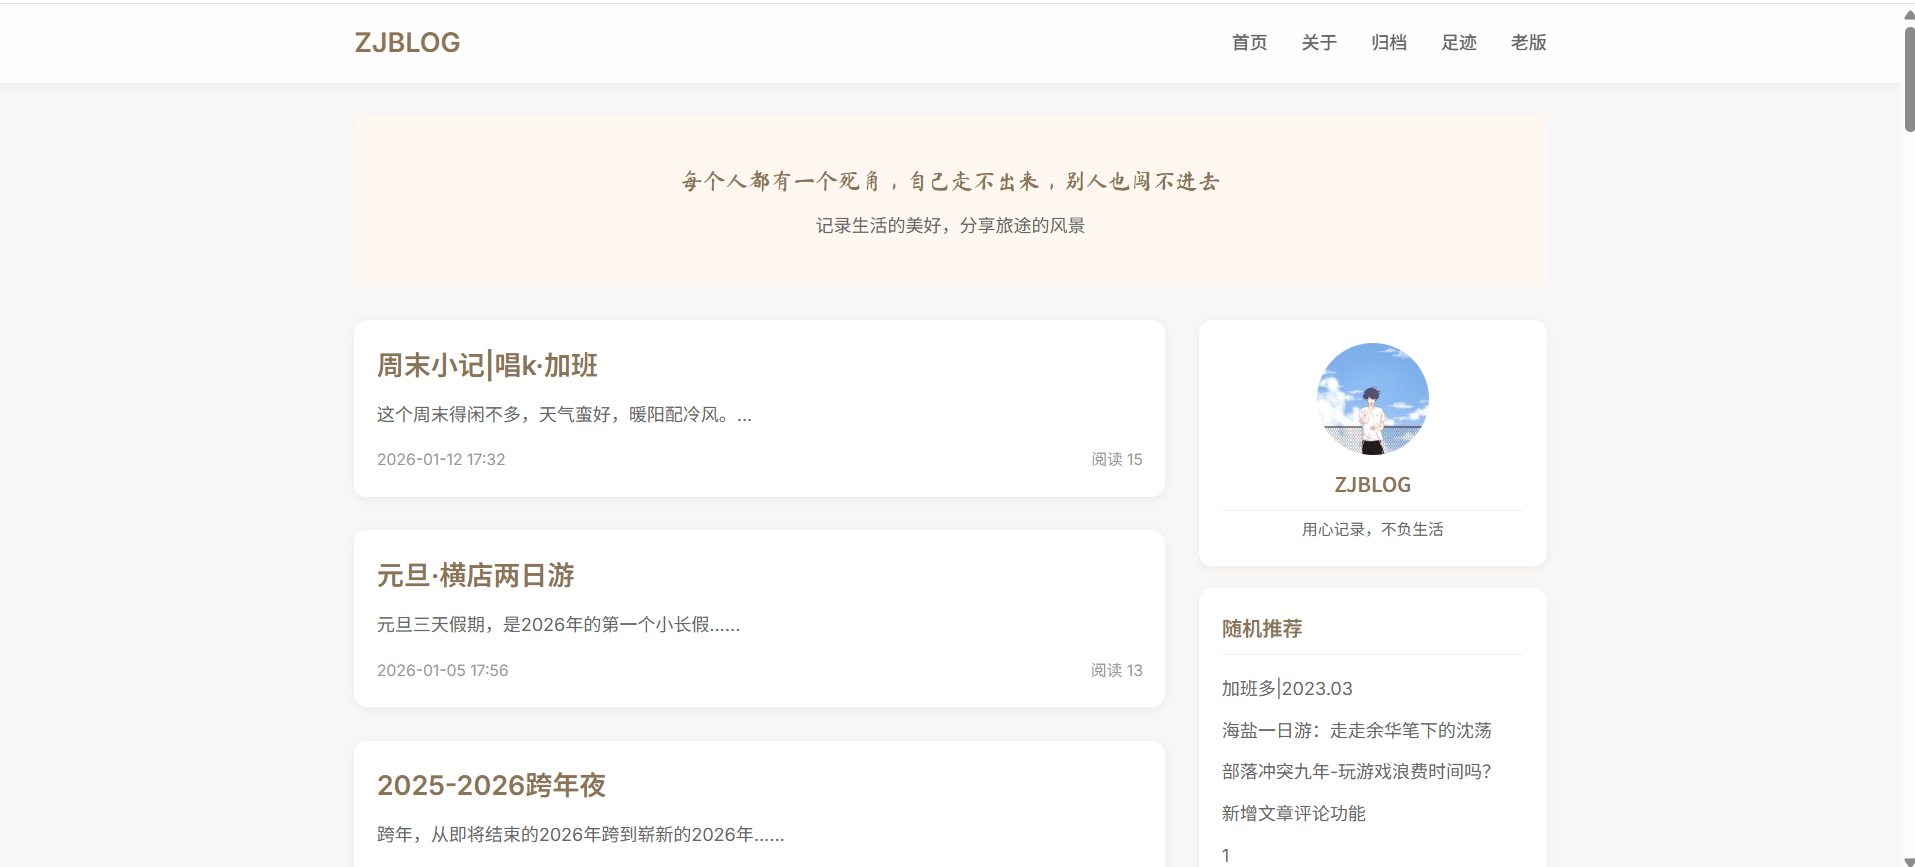Open the 新增文章评论功能 recommended post

click(x=1293, y=814)
